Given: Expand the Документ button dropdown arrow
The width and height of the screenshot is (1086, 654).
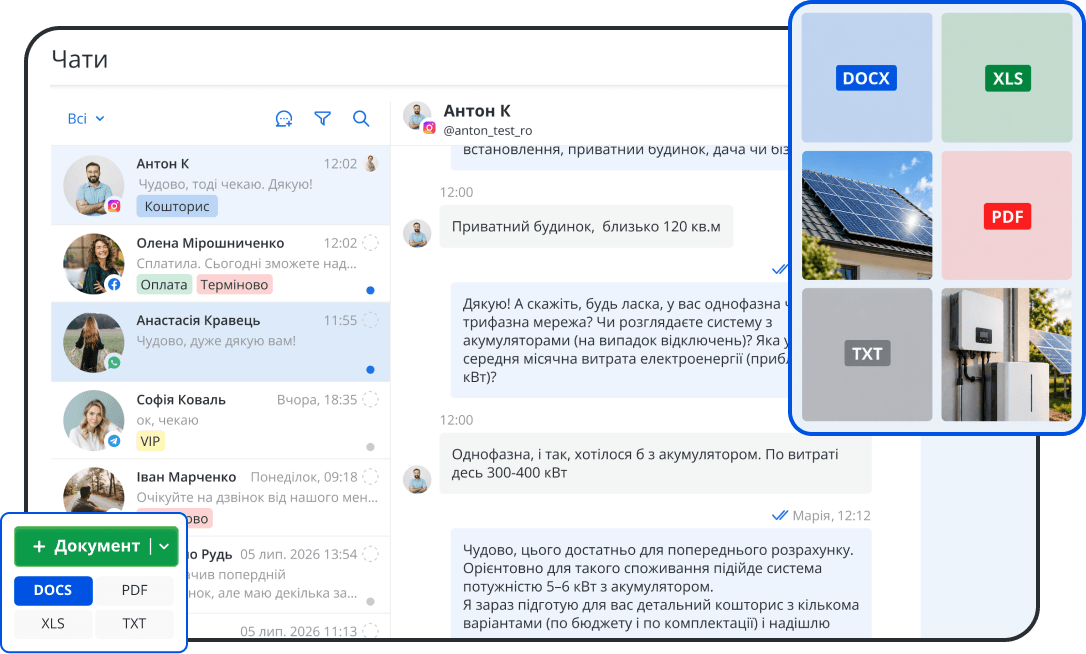Looking at the screenshot, I should (164, 547).
